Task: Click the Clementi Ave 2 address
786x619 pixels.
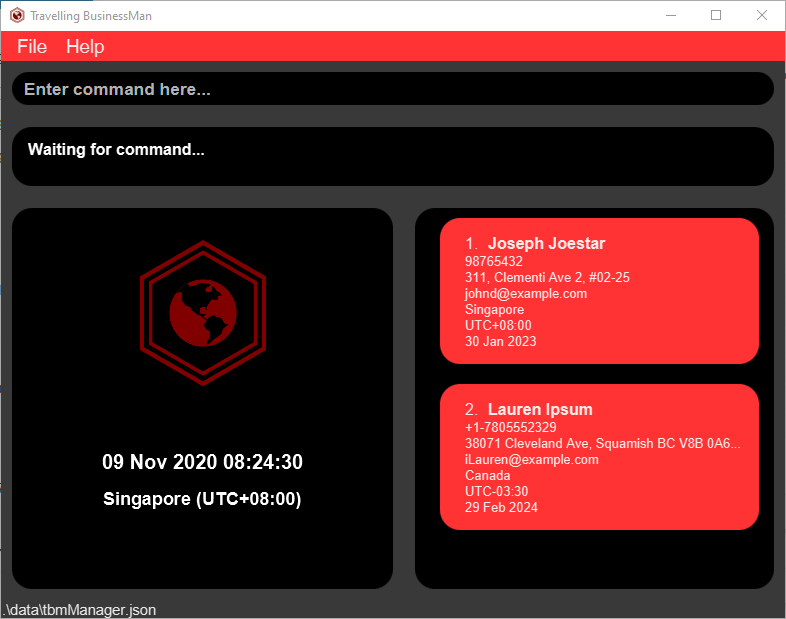Action: (547, 278)
